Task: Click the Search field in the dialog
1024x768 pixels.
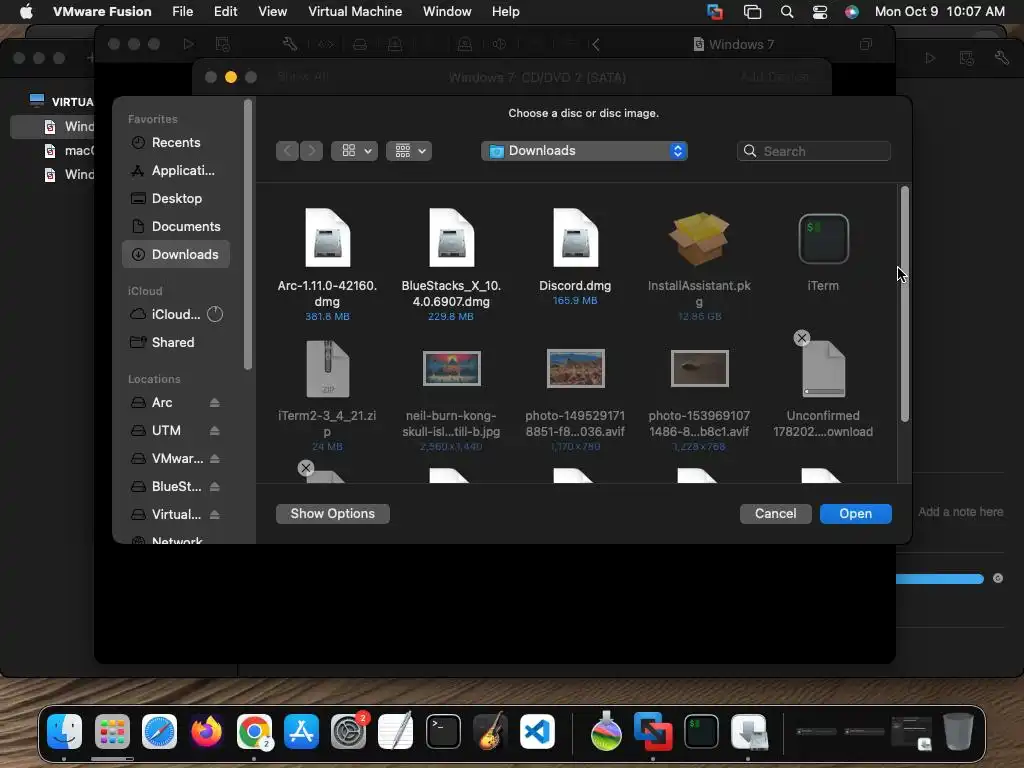Action: point(814,151)
